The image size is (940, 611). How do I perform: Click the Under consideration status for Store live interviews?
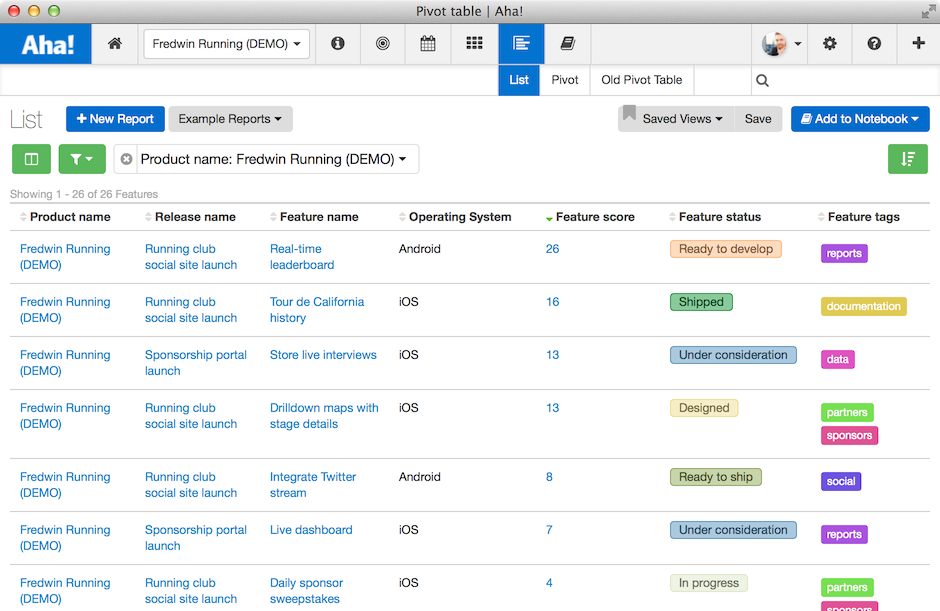point(733,355)
